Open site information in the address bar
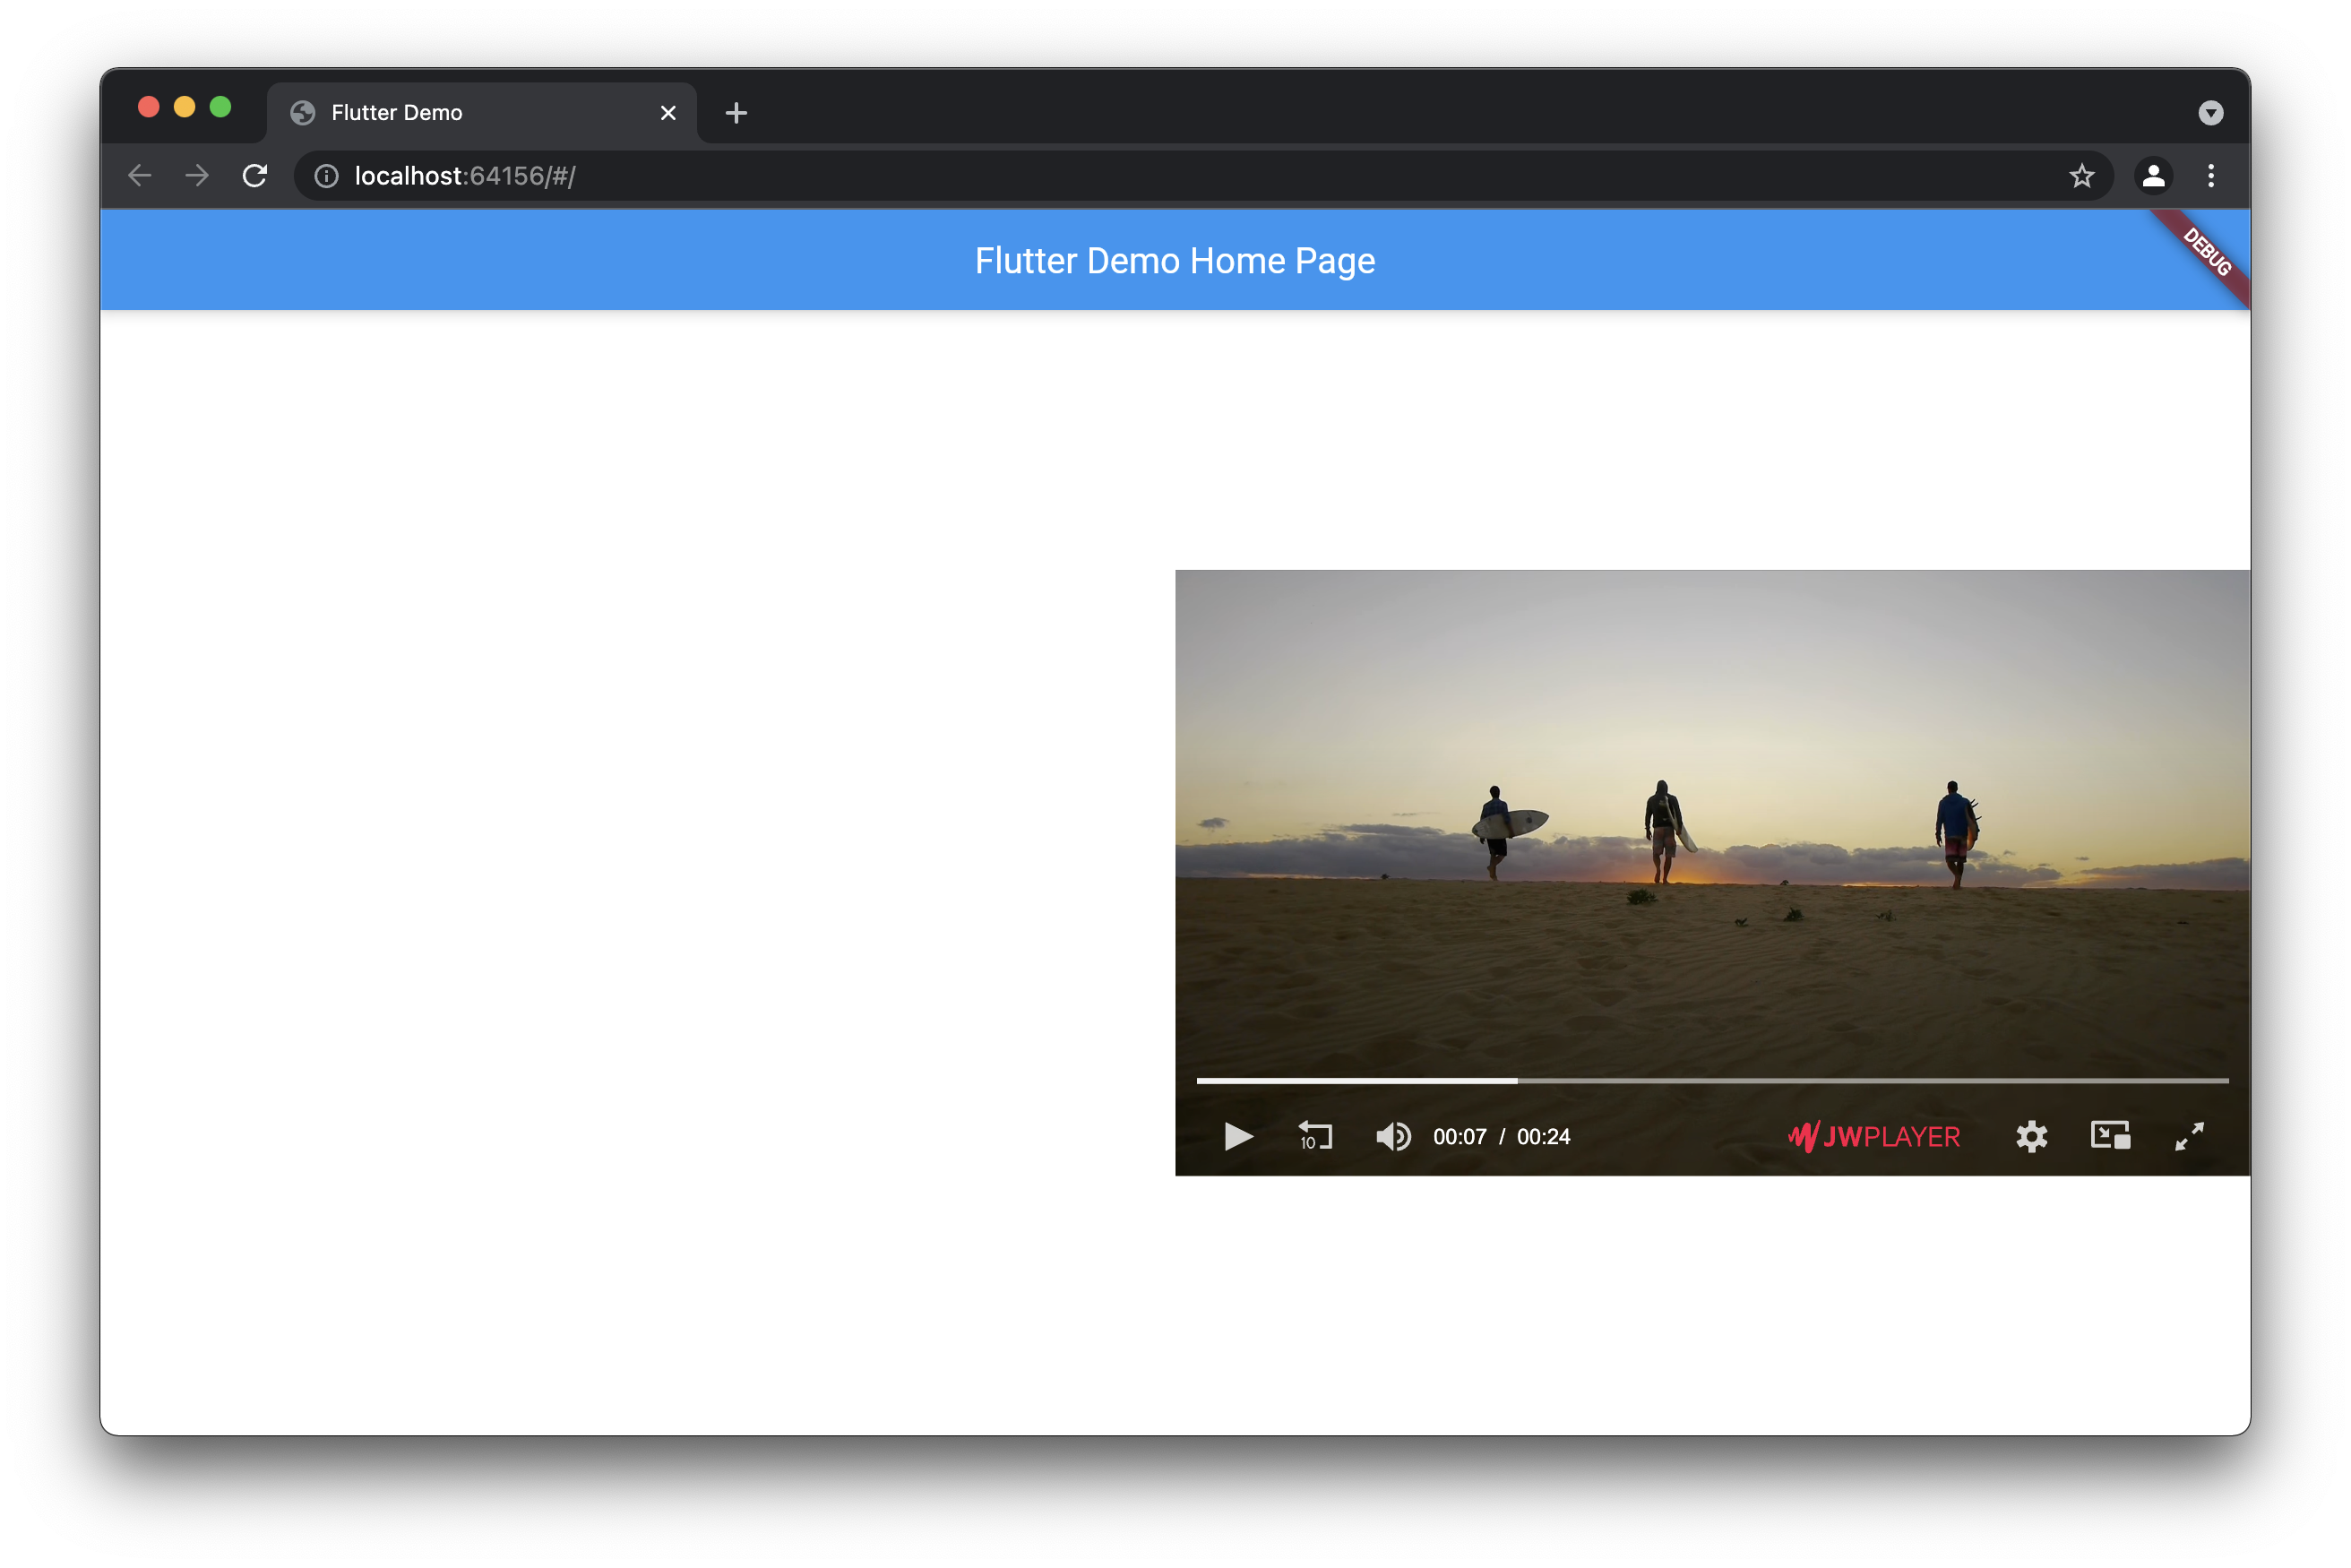2351x1568 pixels. pos(325,176)
